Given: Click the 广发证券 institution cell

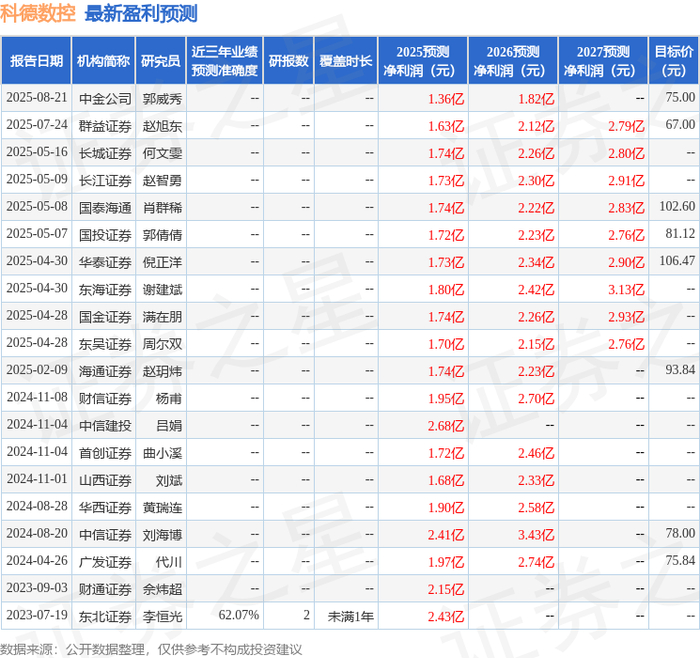Looking at the screenshot, I should pyautogui.click(x=105, y=562).
